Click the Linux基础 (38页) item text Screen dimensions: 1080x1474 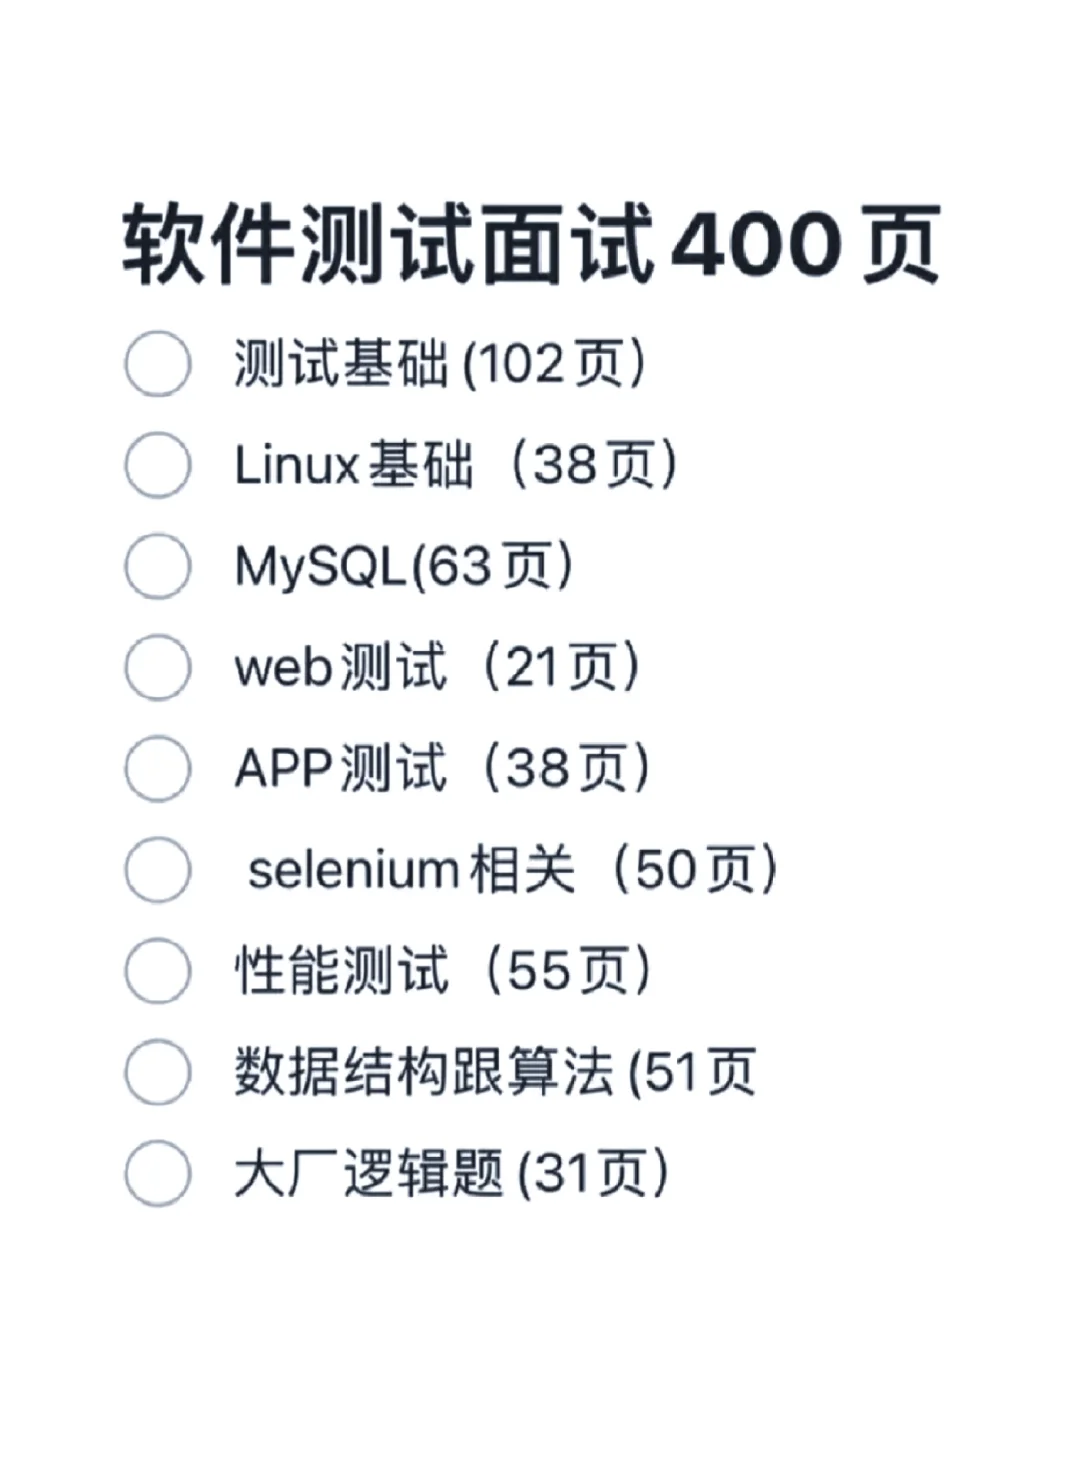(x=456, y=465)
